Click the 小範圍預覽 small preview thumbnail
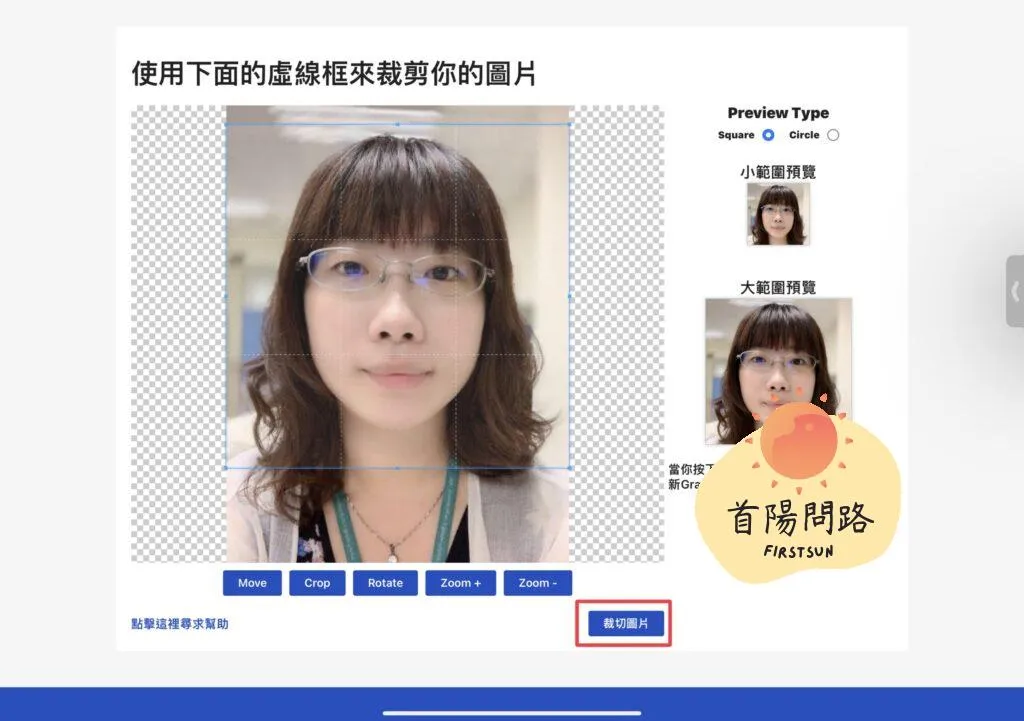The height and width of the screenshot is (721, 1024). tap(778, 214)
